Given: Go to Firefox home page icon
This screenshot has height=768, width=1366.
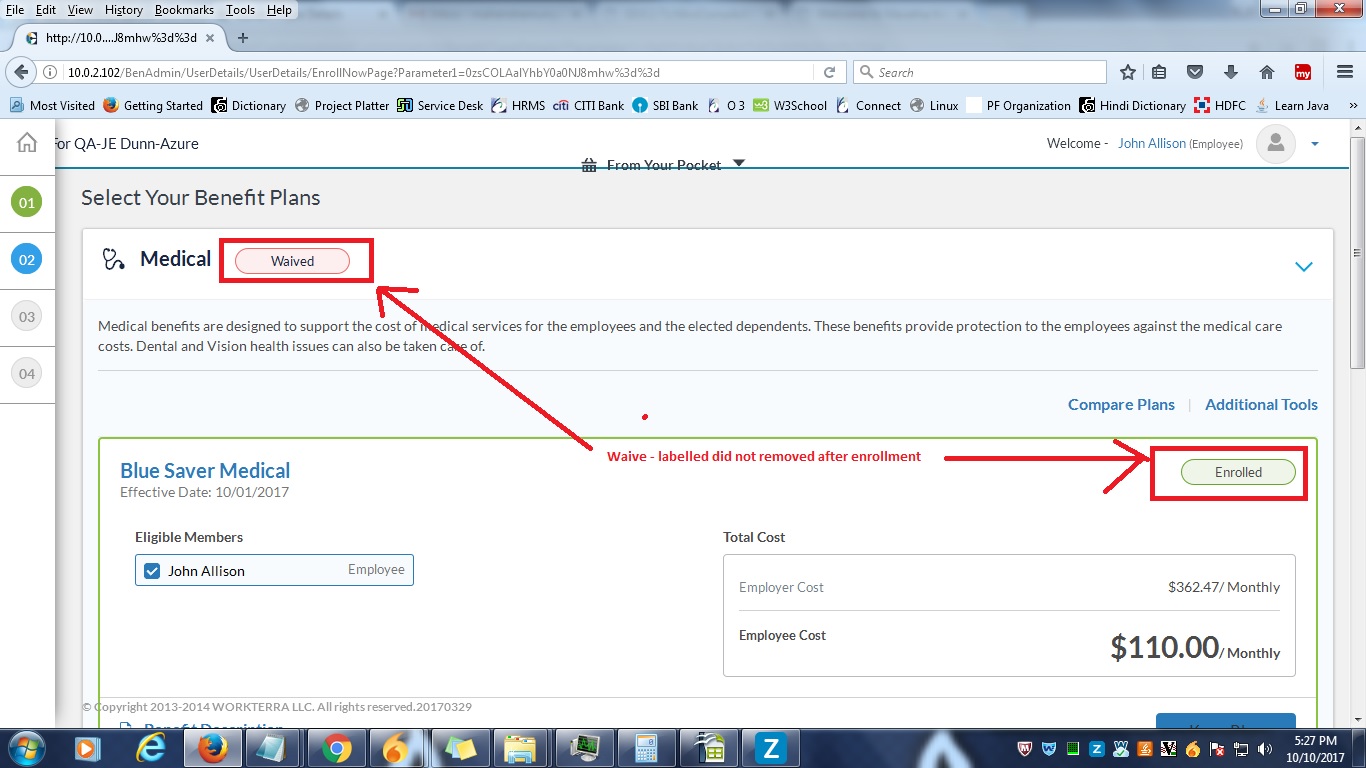Looking at the screenshot, I should click(1267, 72).
